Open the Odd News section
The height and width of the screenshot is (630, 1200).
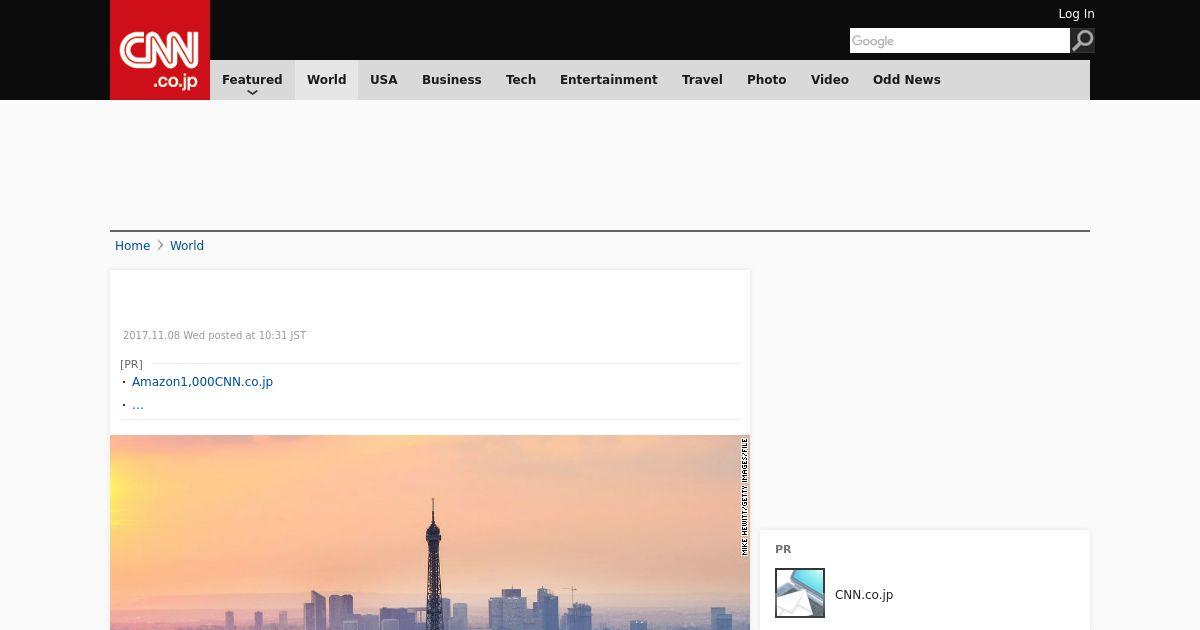coord(907,80)
